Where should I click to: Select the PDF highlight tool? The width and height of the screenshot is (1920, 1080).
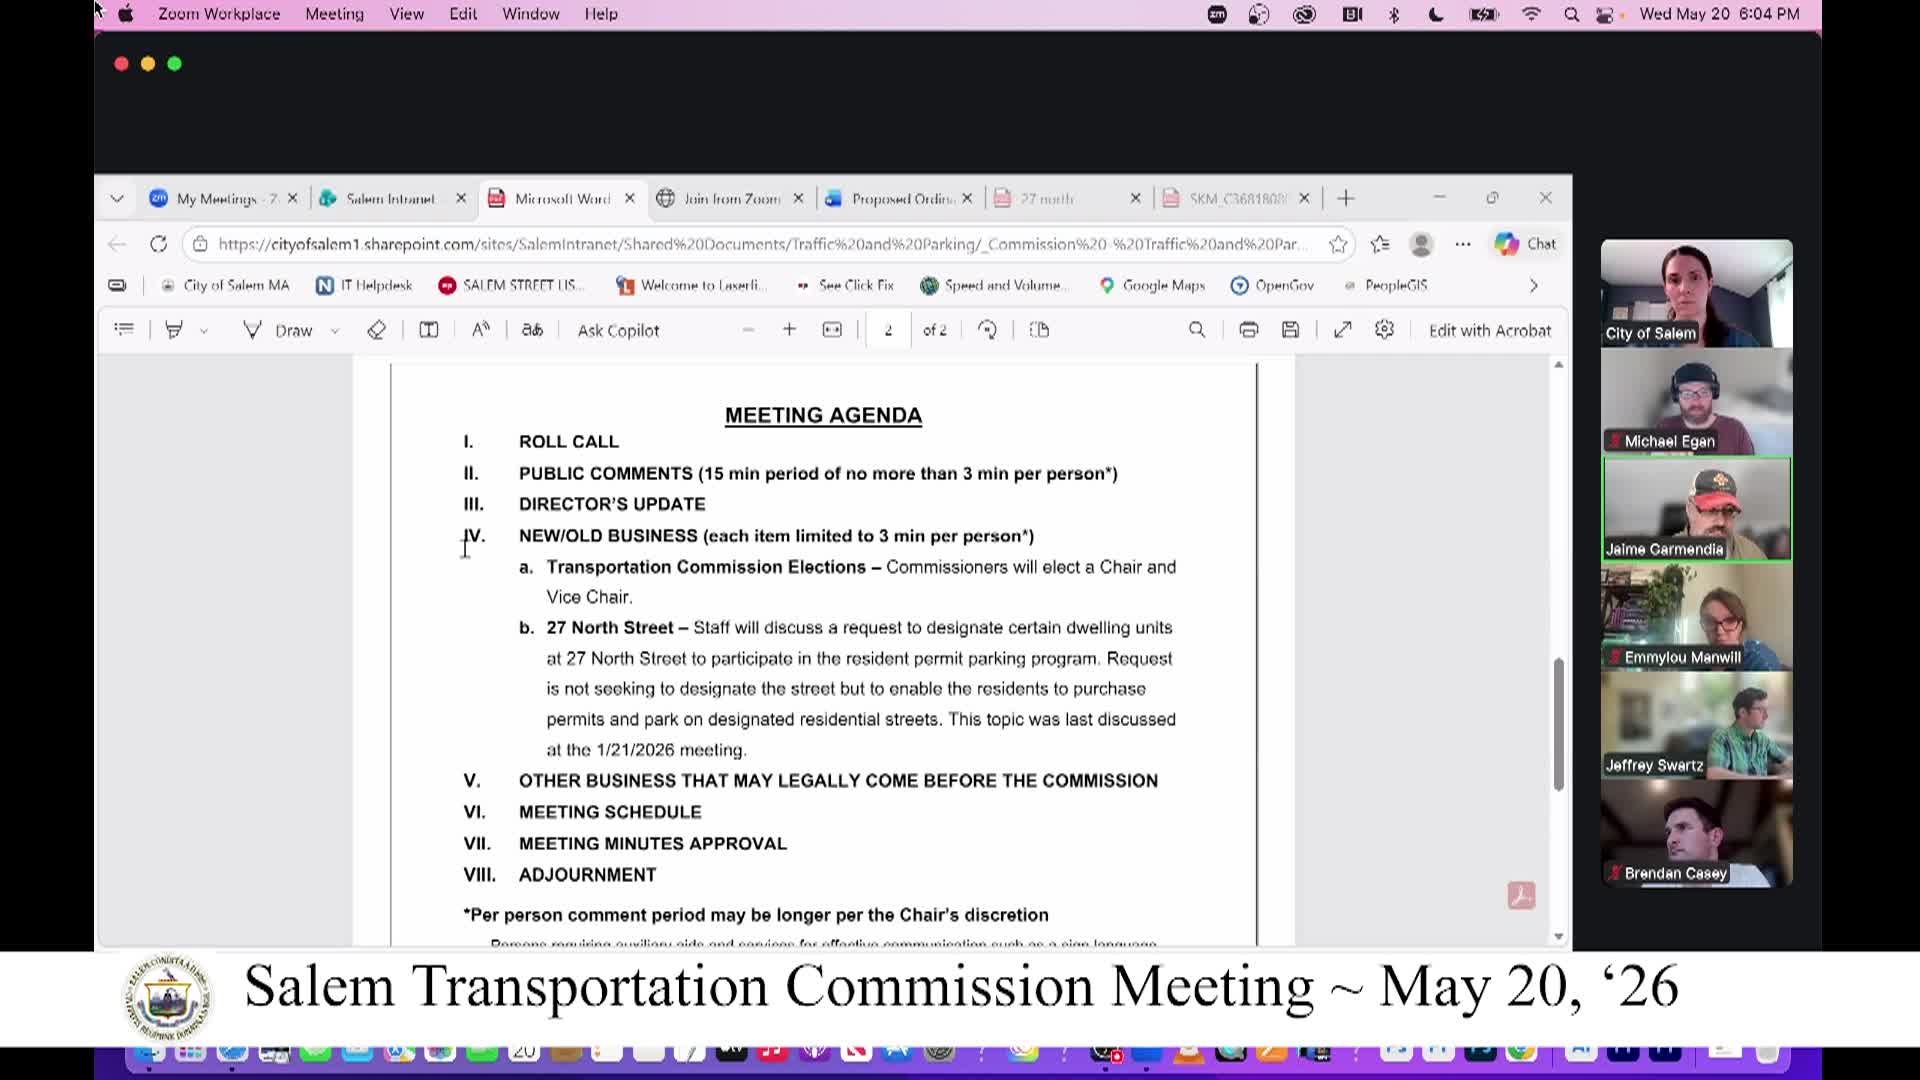tap(174, 330)
